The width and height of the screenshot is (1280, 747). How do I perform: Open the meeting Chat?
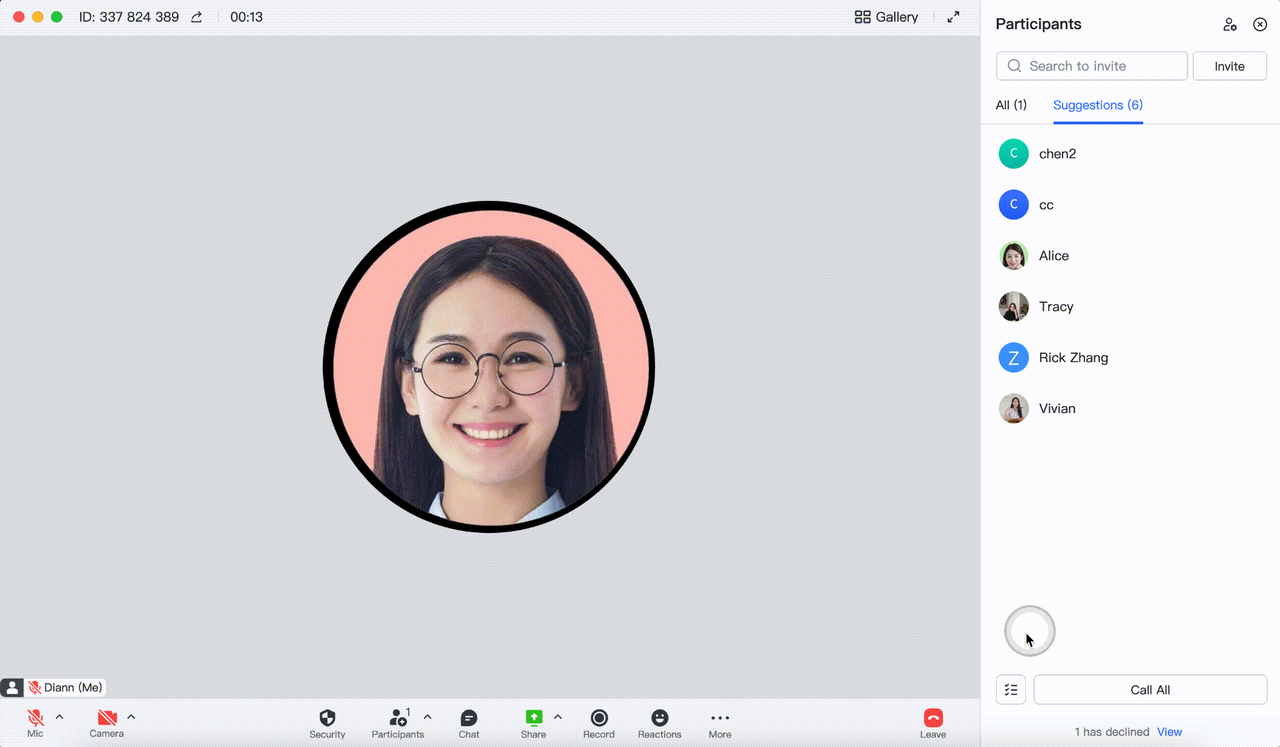[x=468, y=718]
